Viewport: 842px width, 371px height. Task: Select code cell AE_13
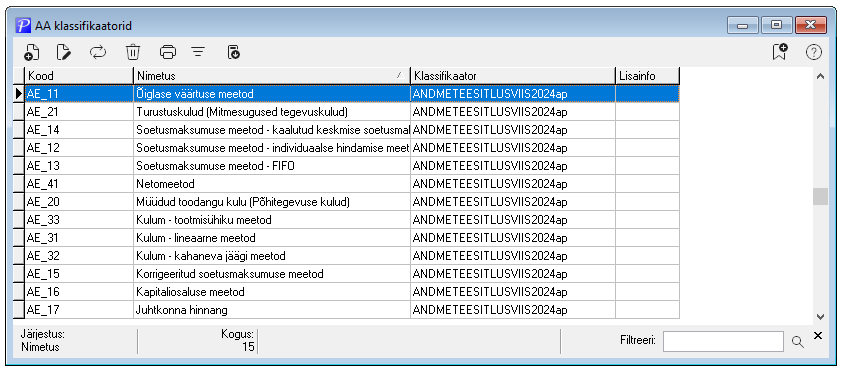(x=79, y=166)
